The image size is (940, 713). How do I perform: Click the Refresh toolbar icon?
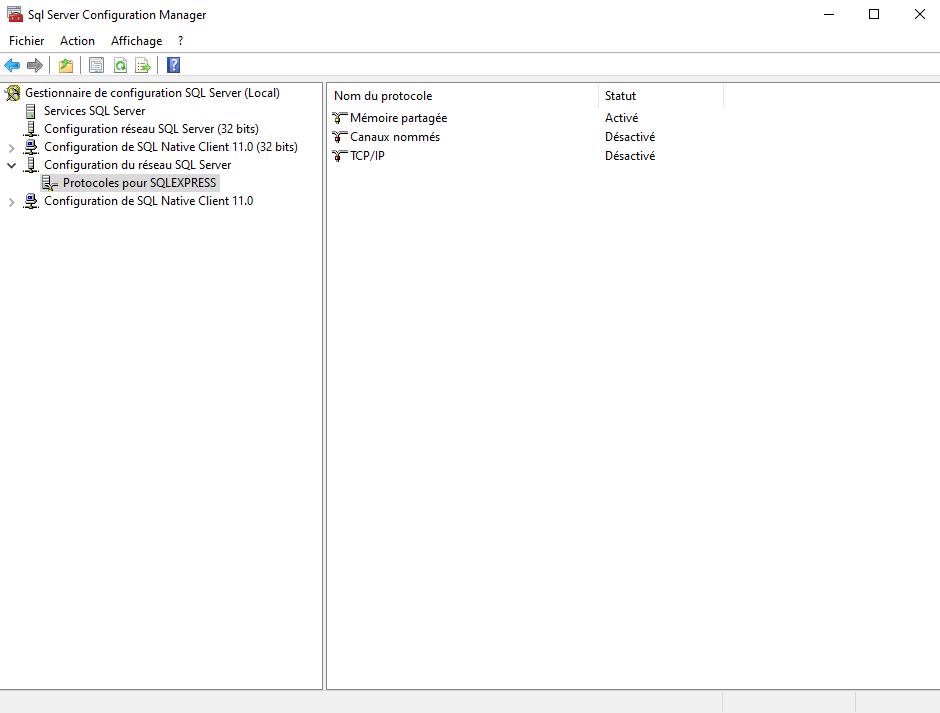pos(120,66)
